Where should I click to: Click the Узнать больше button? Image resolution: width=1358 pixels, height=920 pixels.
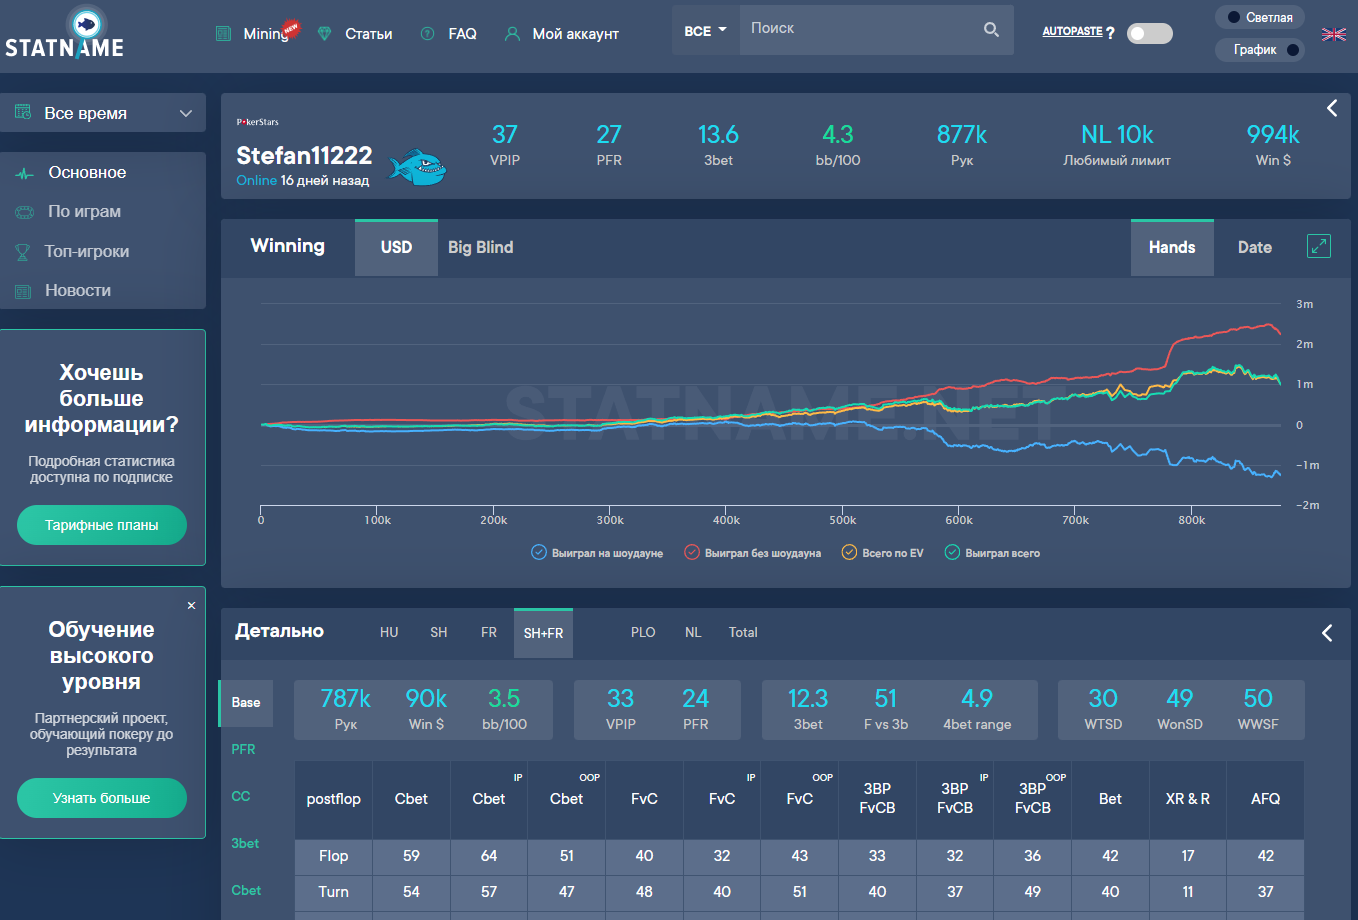(102, 798)
